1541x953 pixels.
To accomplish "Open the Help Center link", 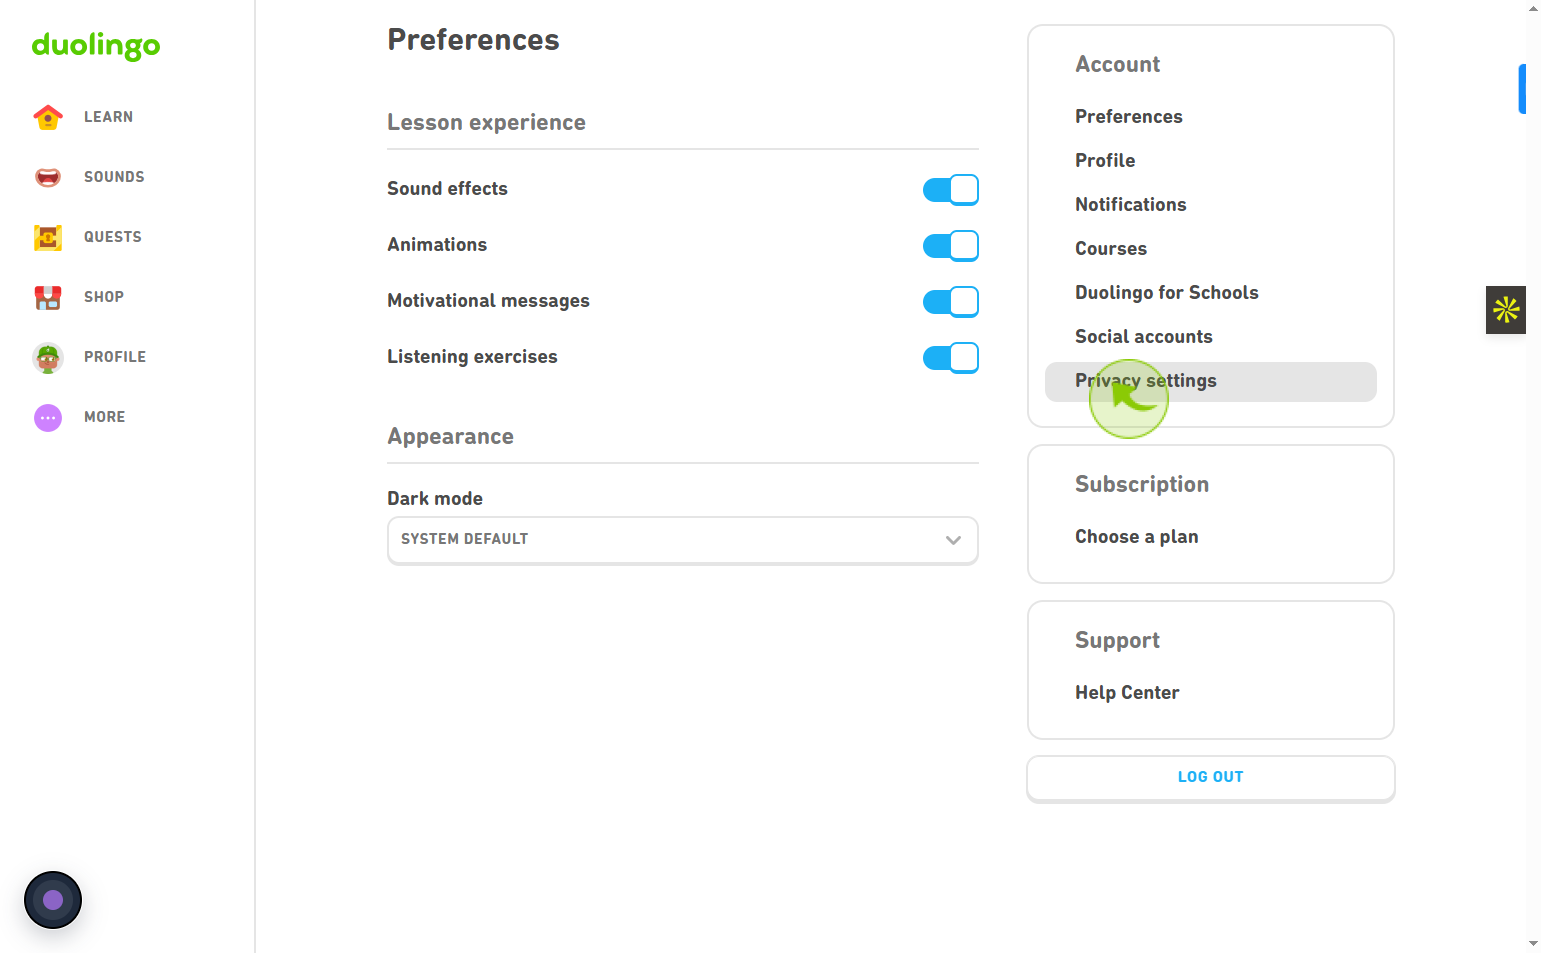I will coord(1127,693).
